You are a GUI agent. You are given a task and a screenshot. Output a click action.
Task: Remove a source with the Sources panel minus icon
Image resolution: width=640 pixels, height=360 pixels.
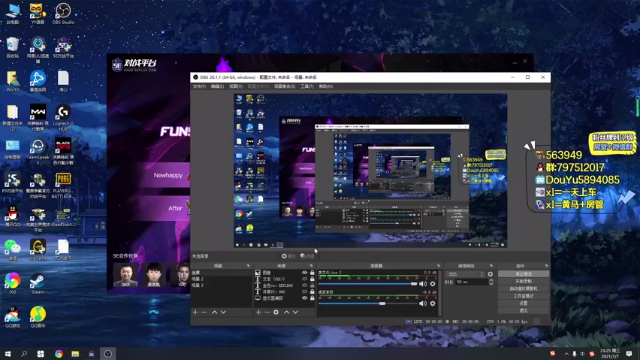click(267, 312)
